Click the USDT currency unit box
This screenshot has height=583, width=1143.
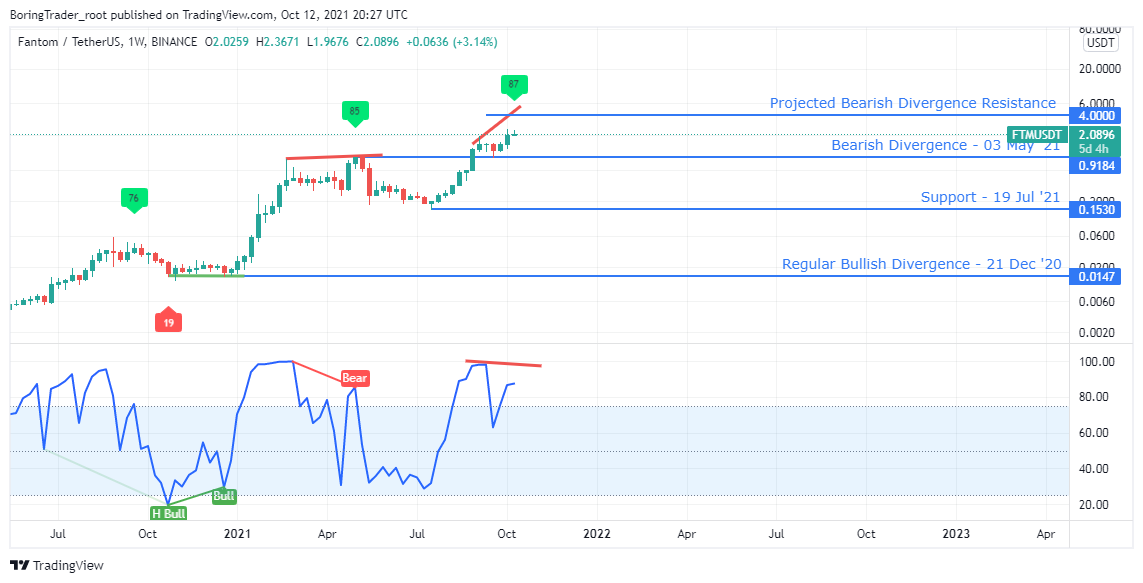pos(1101,43)
